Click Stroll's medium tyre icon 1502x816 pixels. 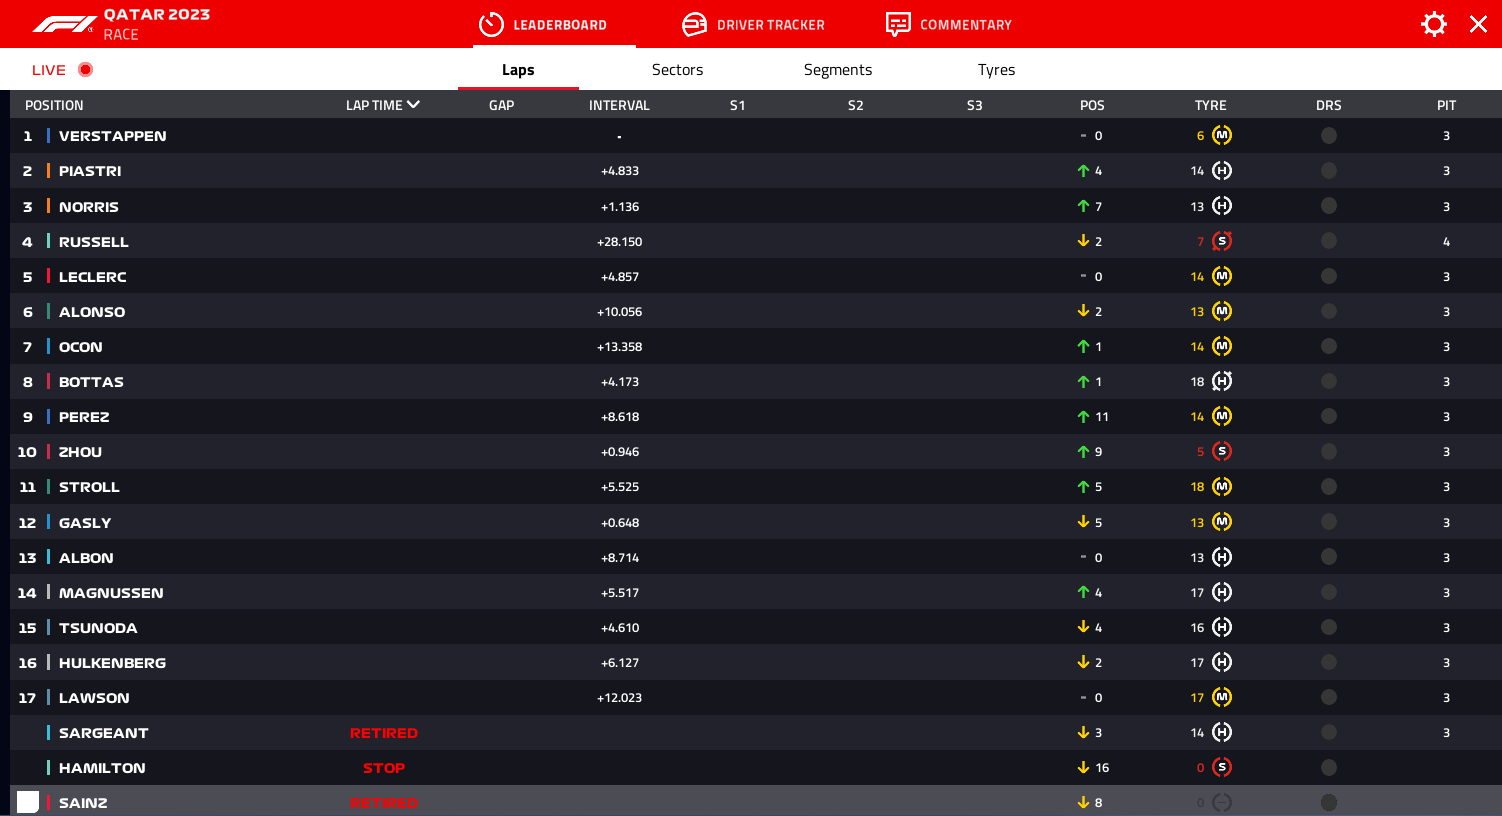[1222, 486]
